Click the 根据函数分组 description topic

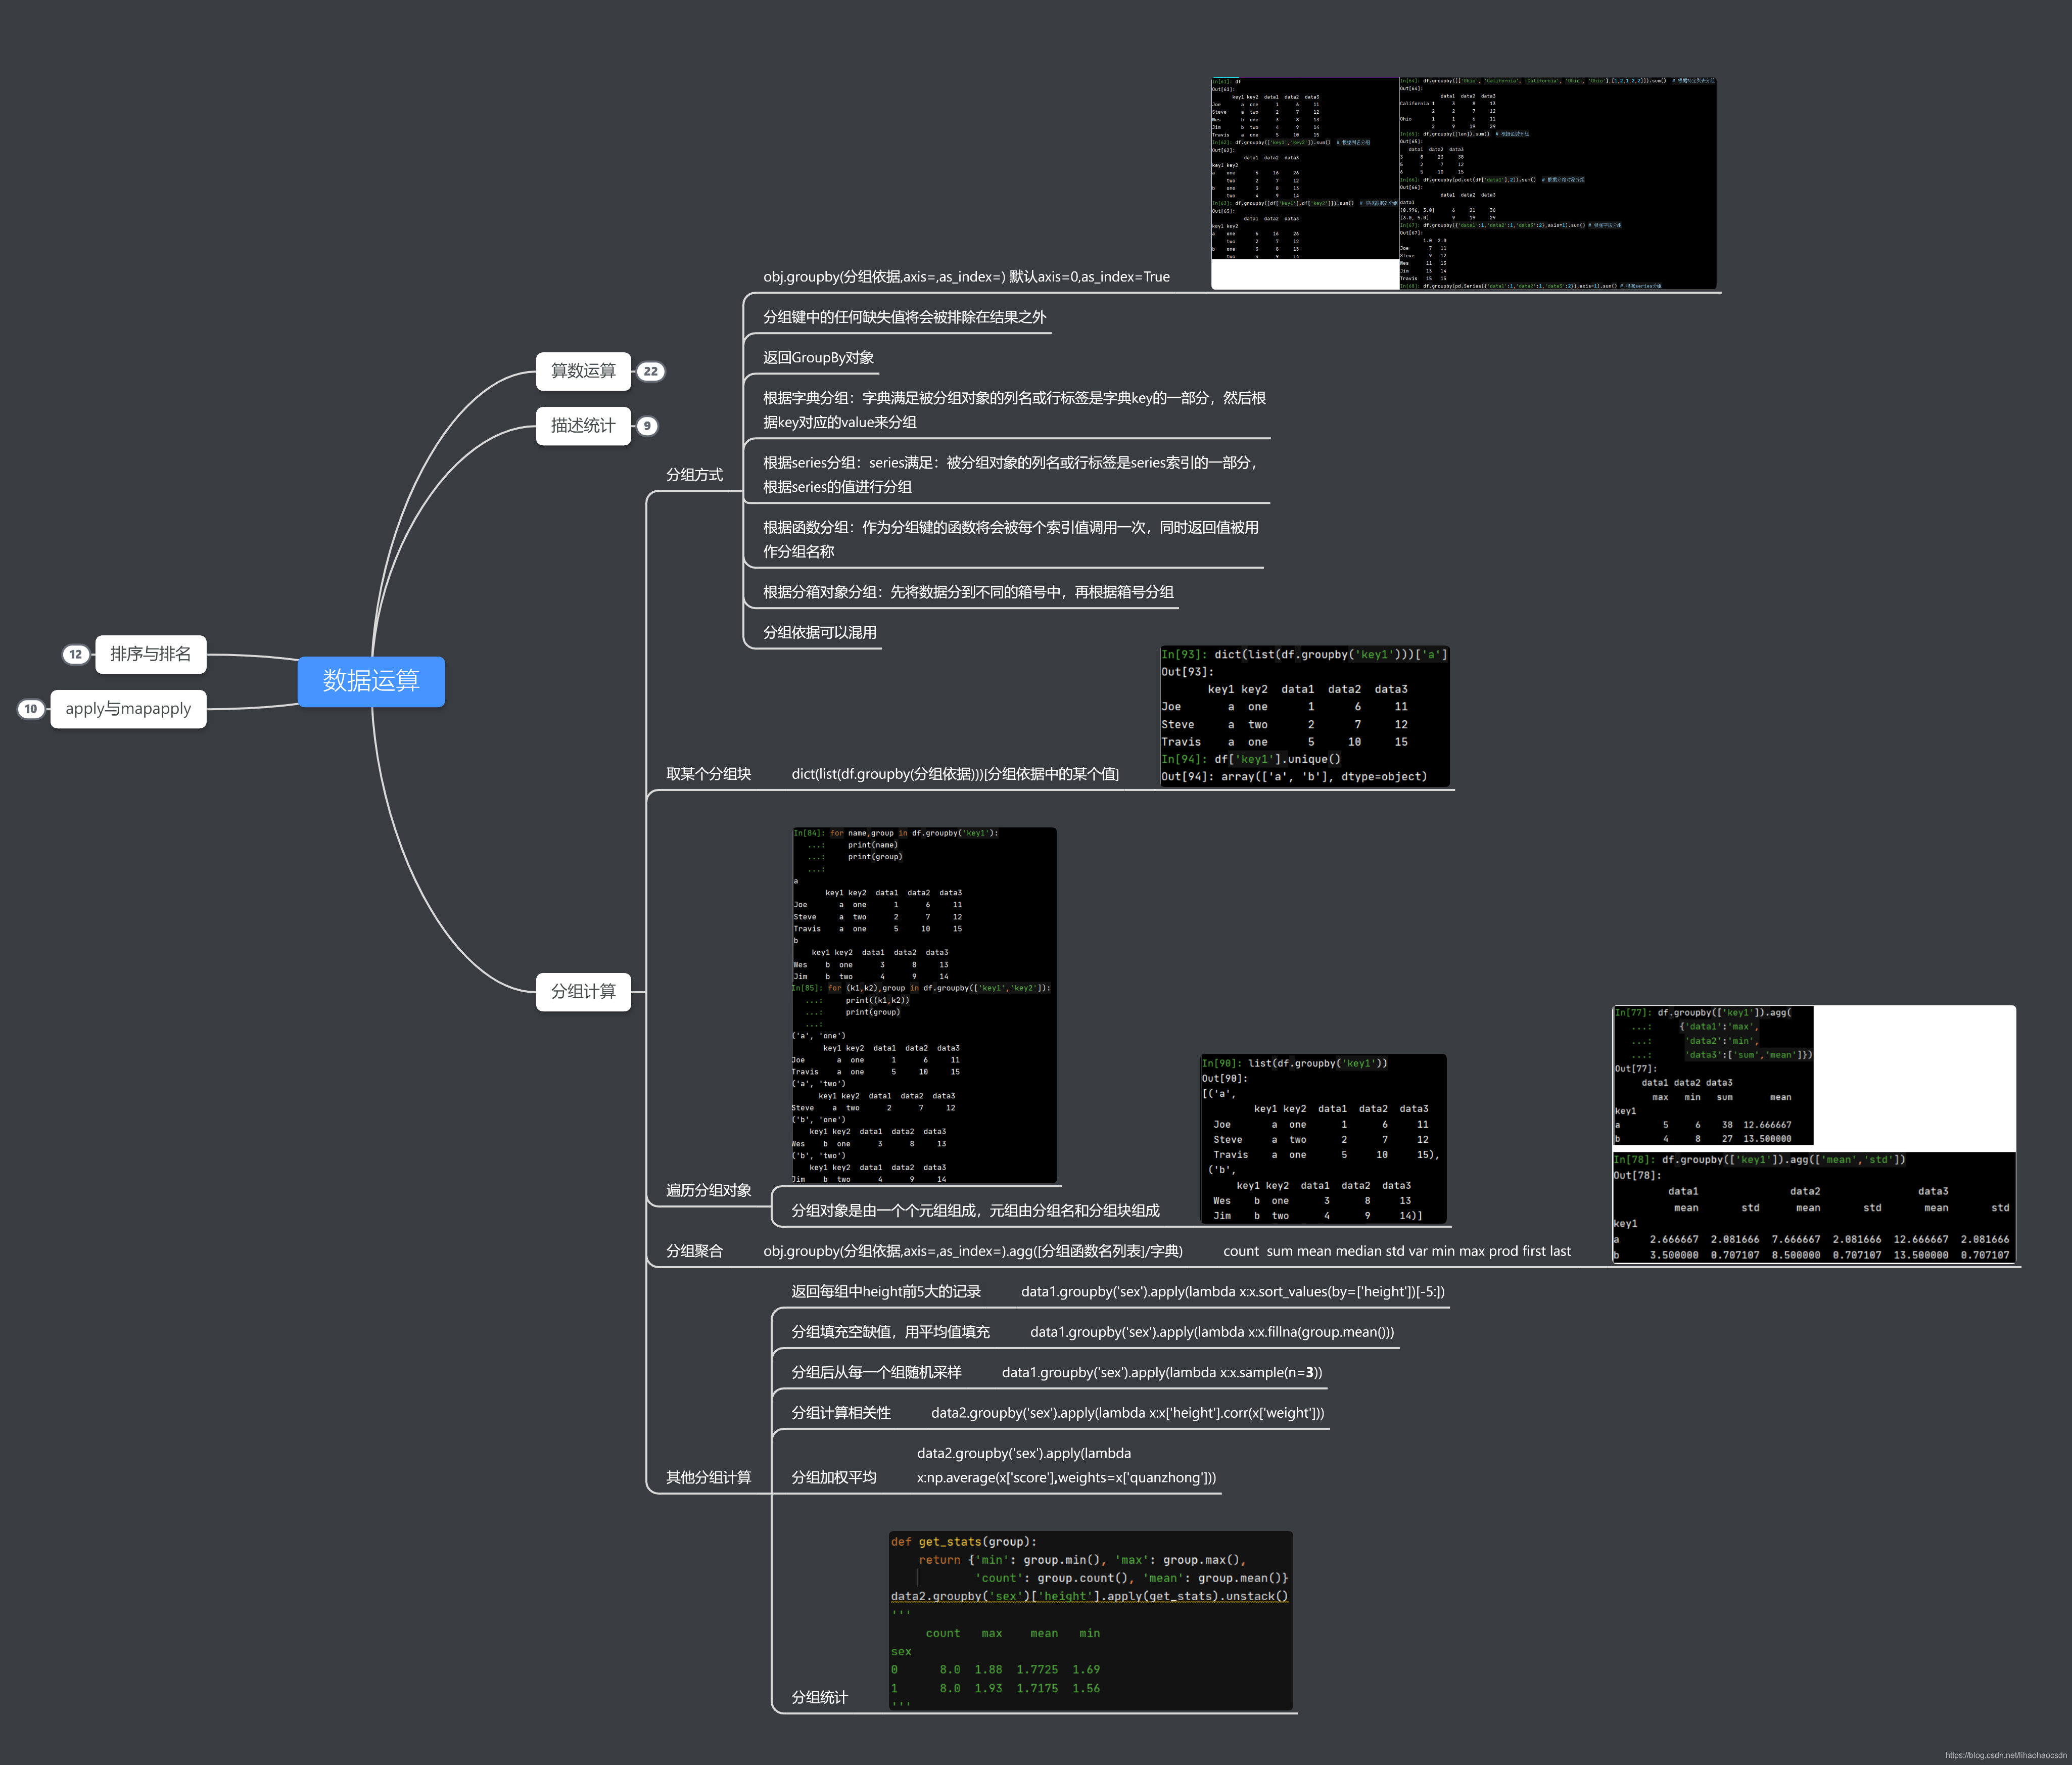click(1010, 539)
